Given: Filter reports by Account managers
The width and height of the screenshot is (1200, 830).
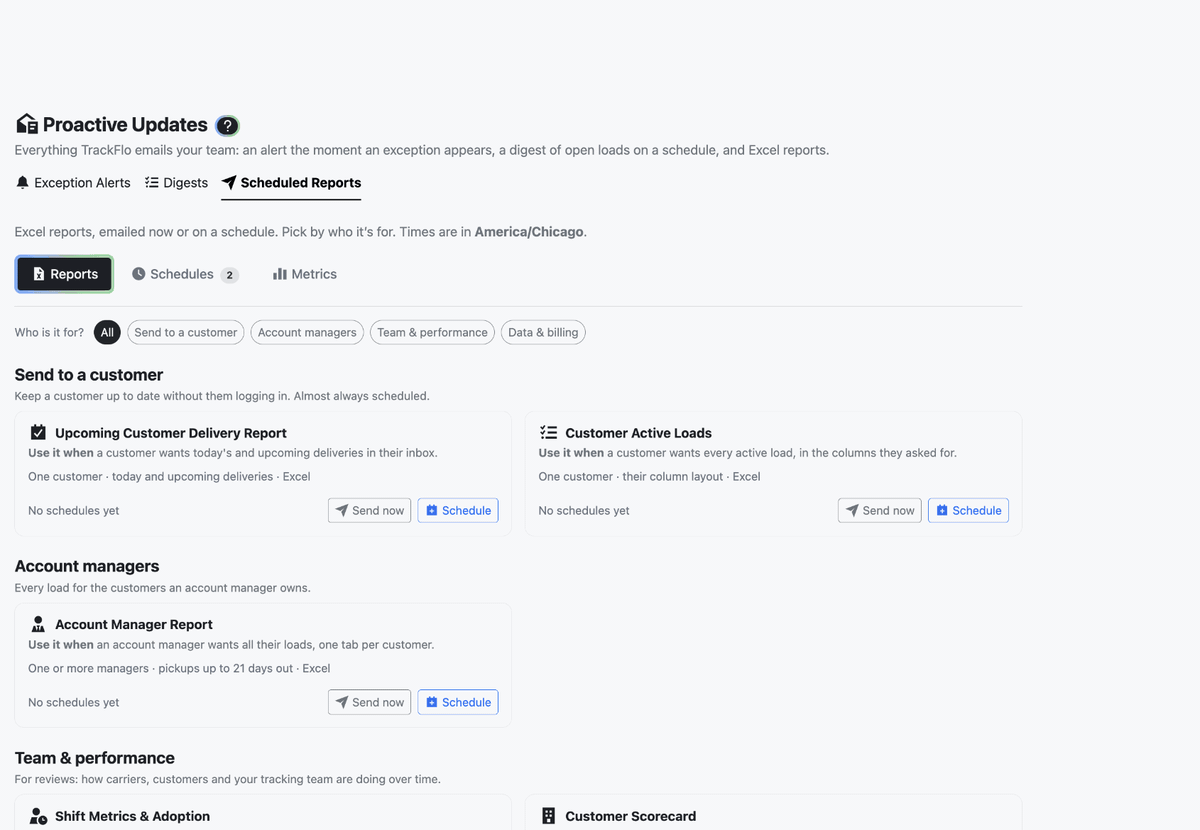Looking at the screenshot, I should pos(307,332).
